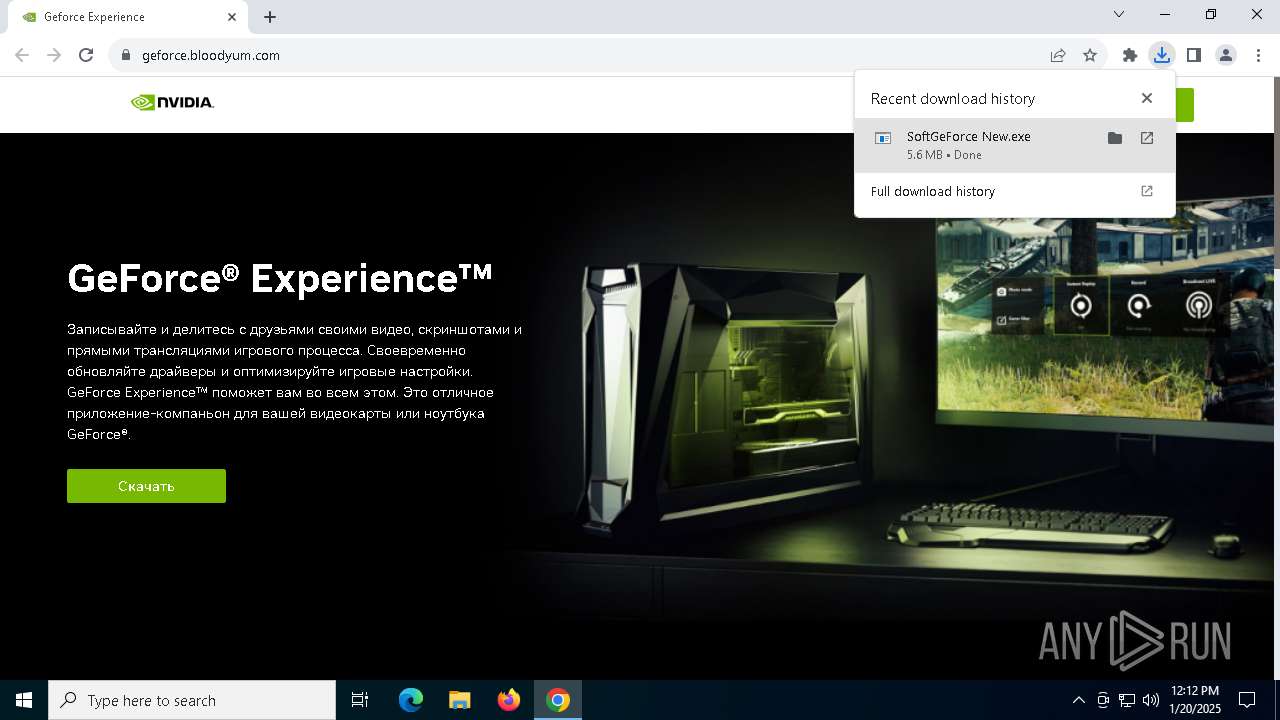Open the Chrome profile icon
This screenshot has width=1280, height=720.
tap(1226, 55)
